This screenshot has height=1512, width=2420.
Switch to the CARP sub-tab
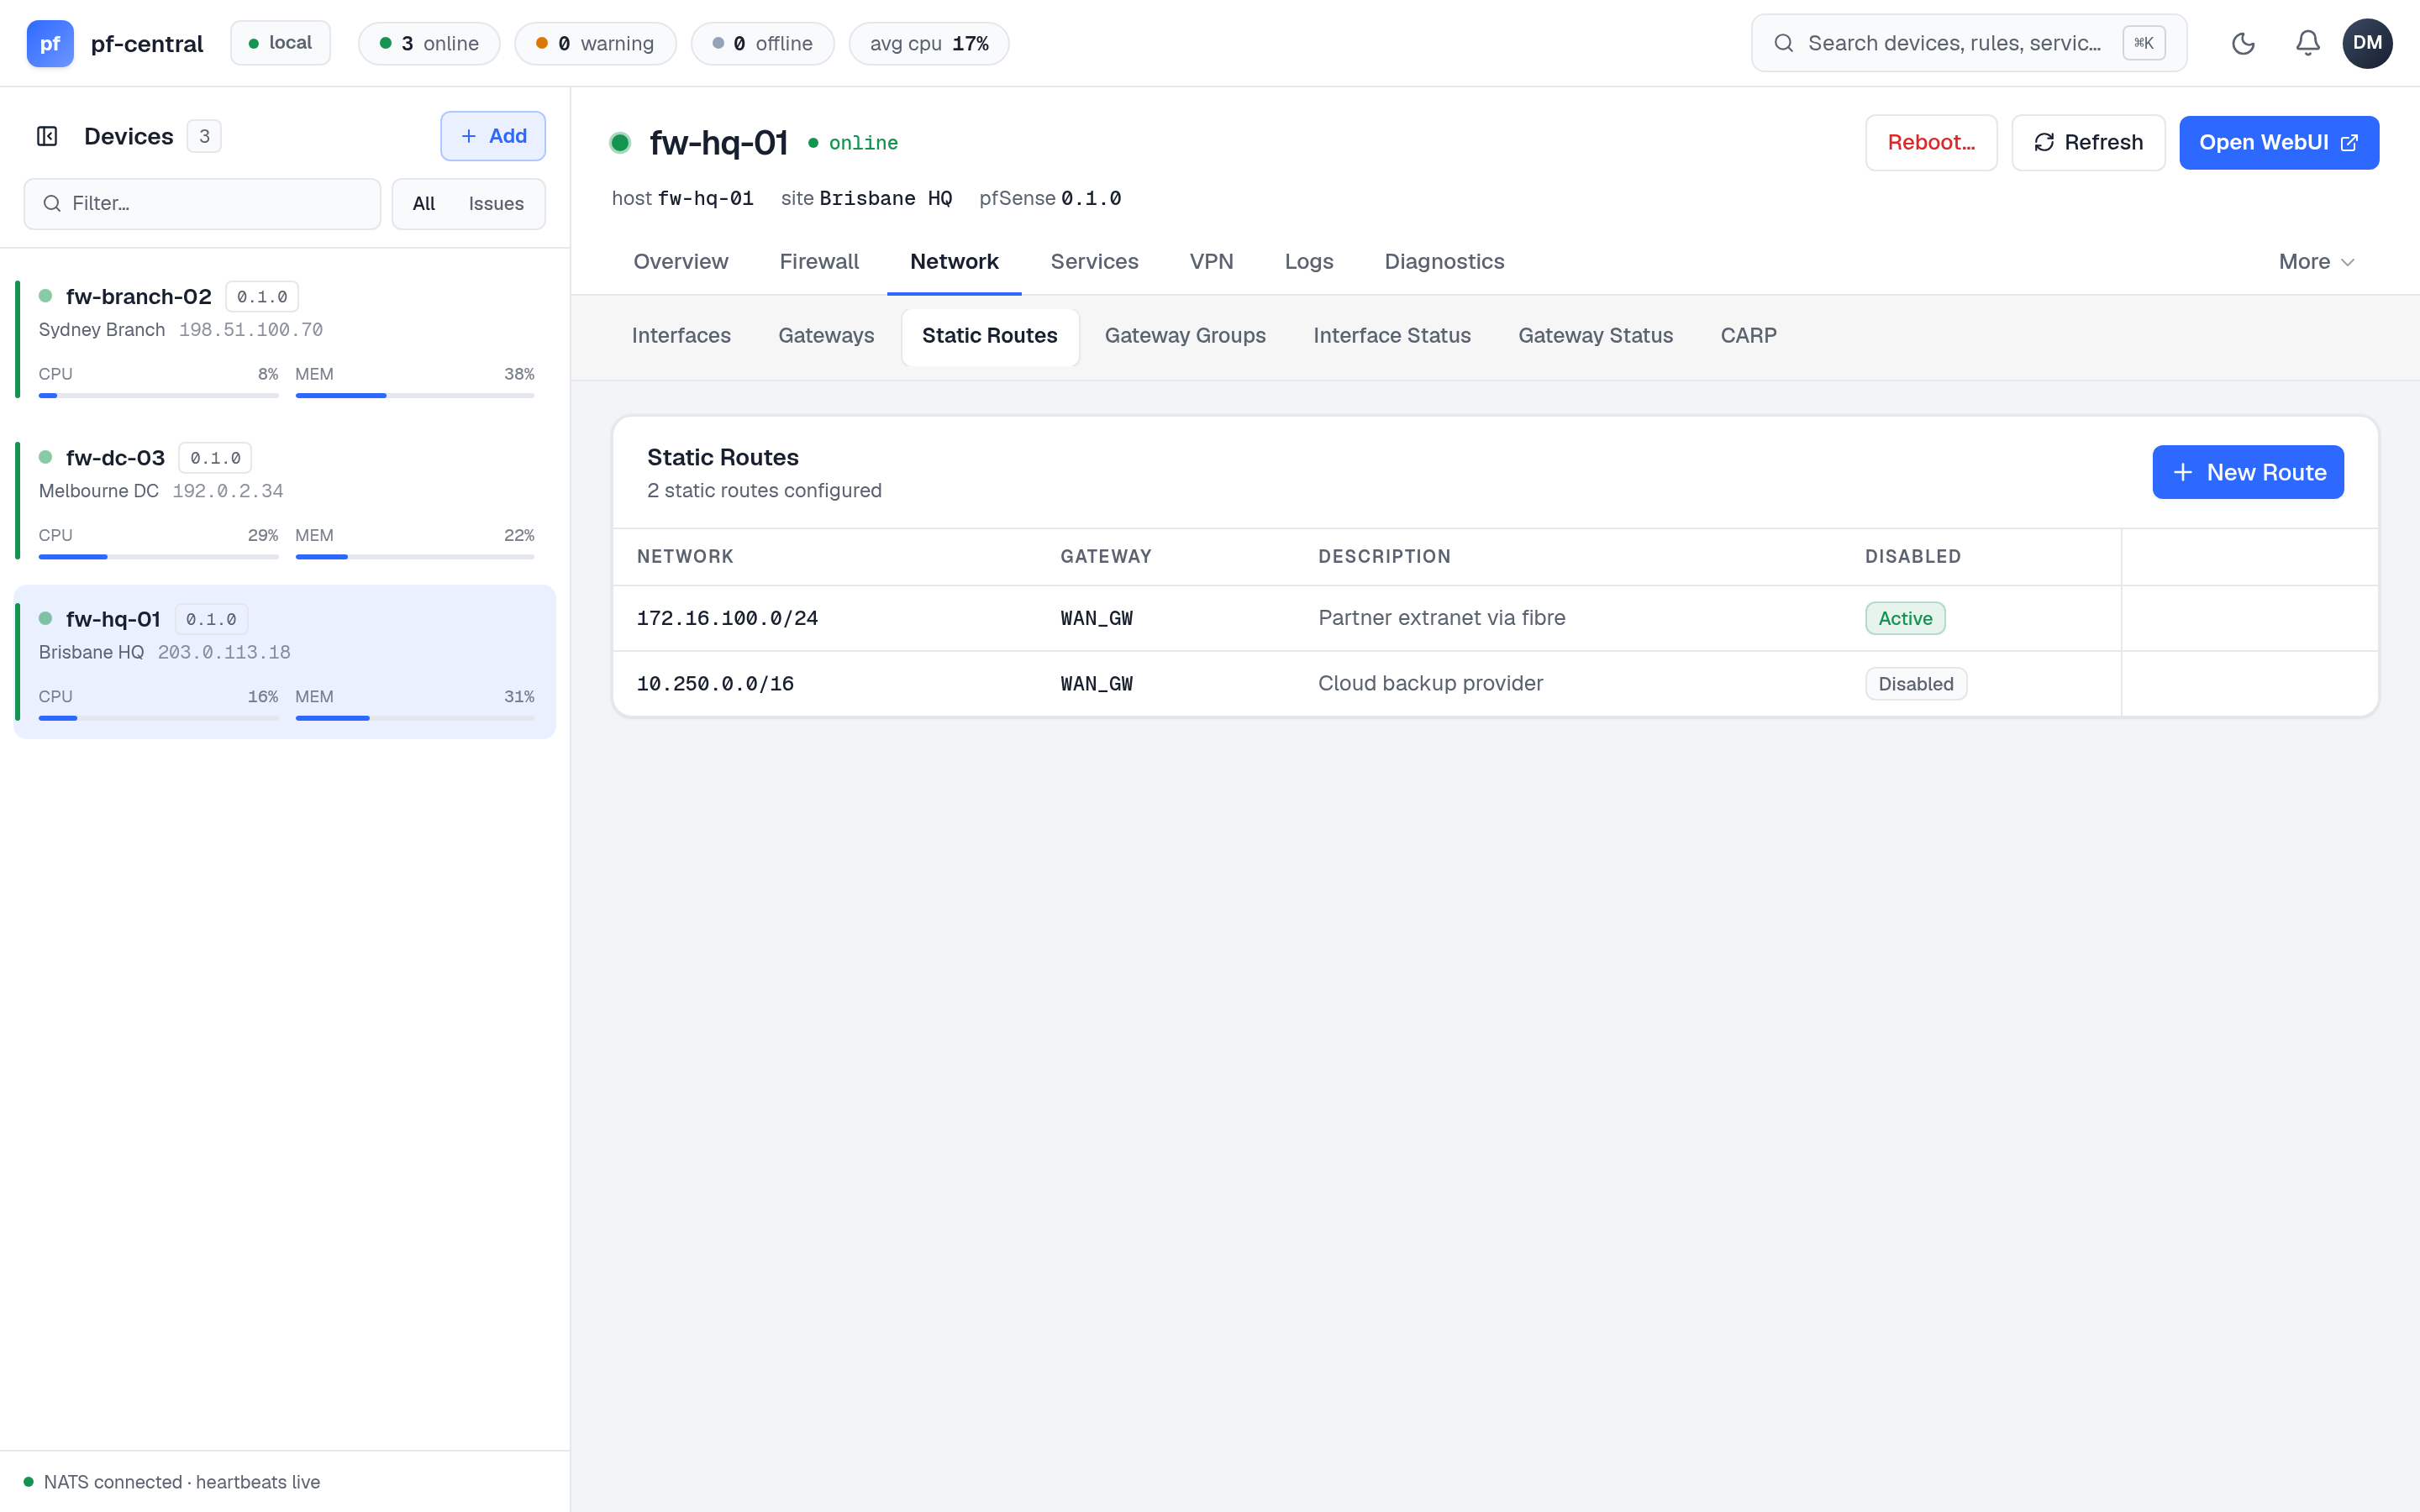pyautogui.click(x=1748, y=336)
